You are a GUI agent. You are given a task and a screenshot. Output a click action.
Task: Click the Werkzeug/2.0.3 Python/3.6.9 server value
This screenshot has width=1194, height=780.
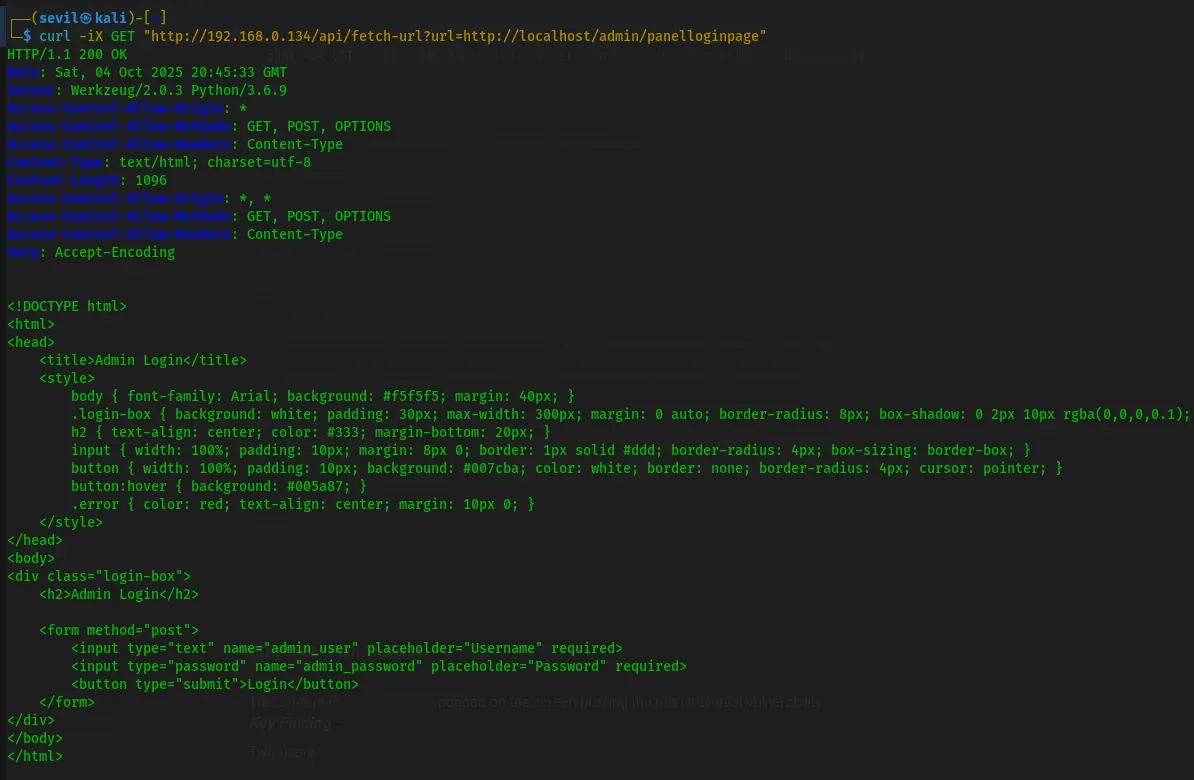pos(179,90)
